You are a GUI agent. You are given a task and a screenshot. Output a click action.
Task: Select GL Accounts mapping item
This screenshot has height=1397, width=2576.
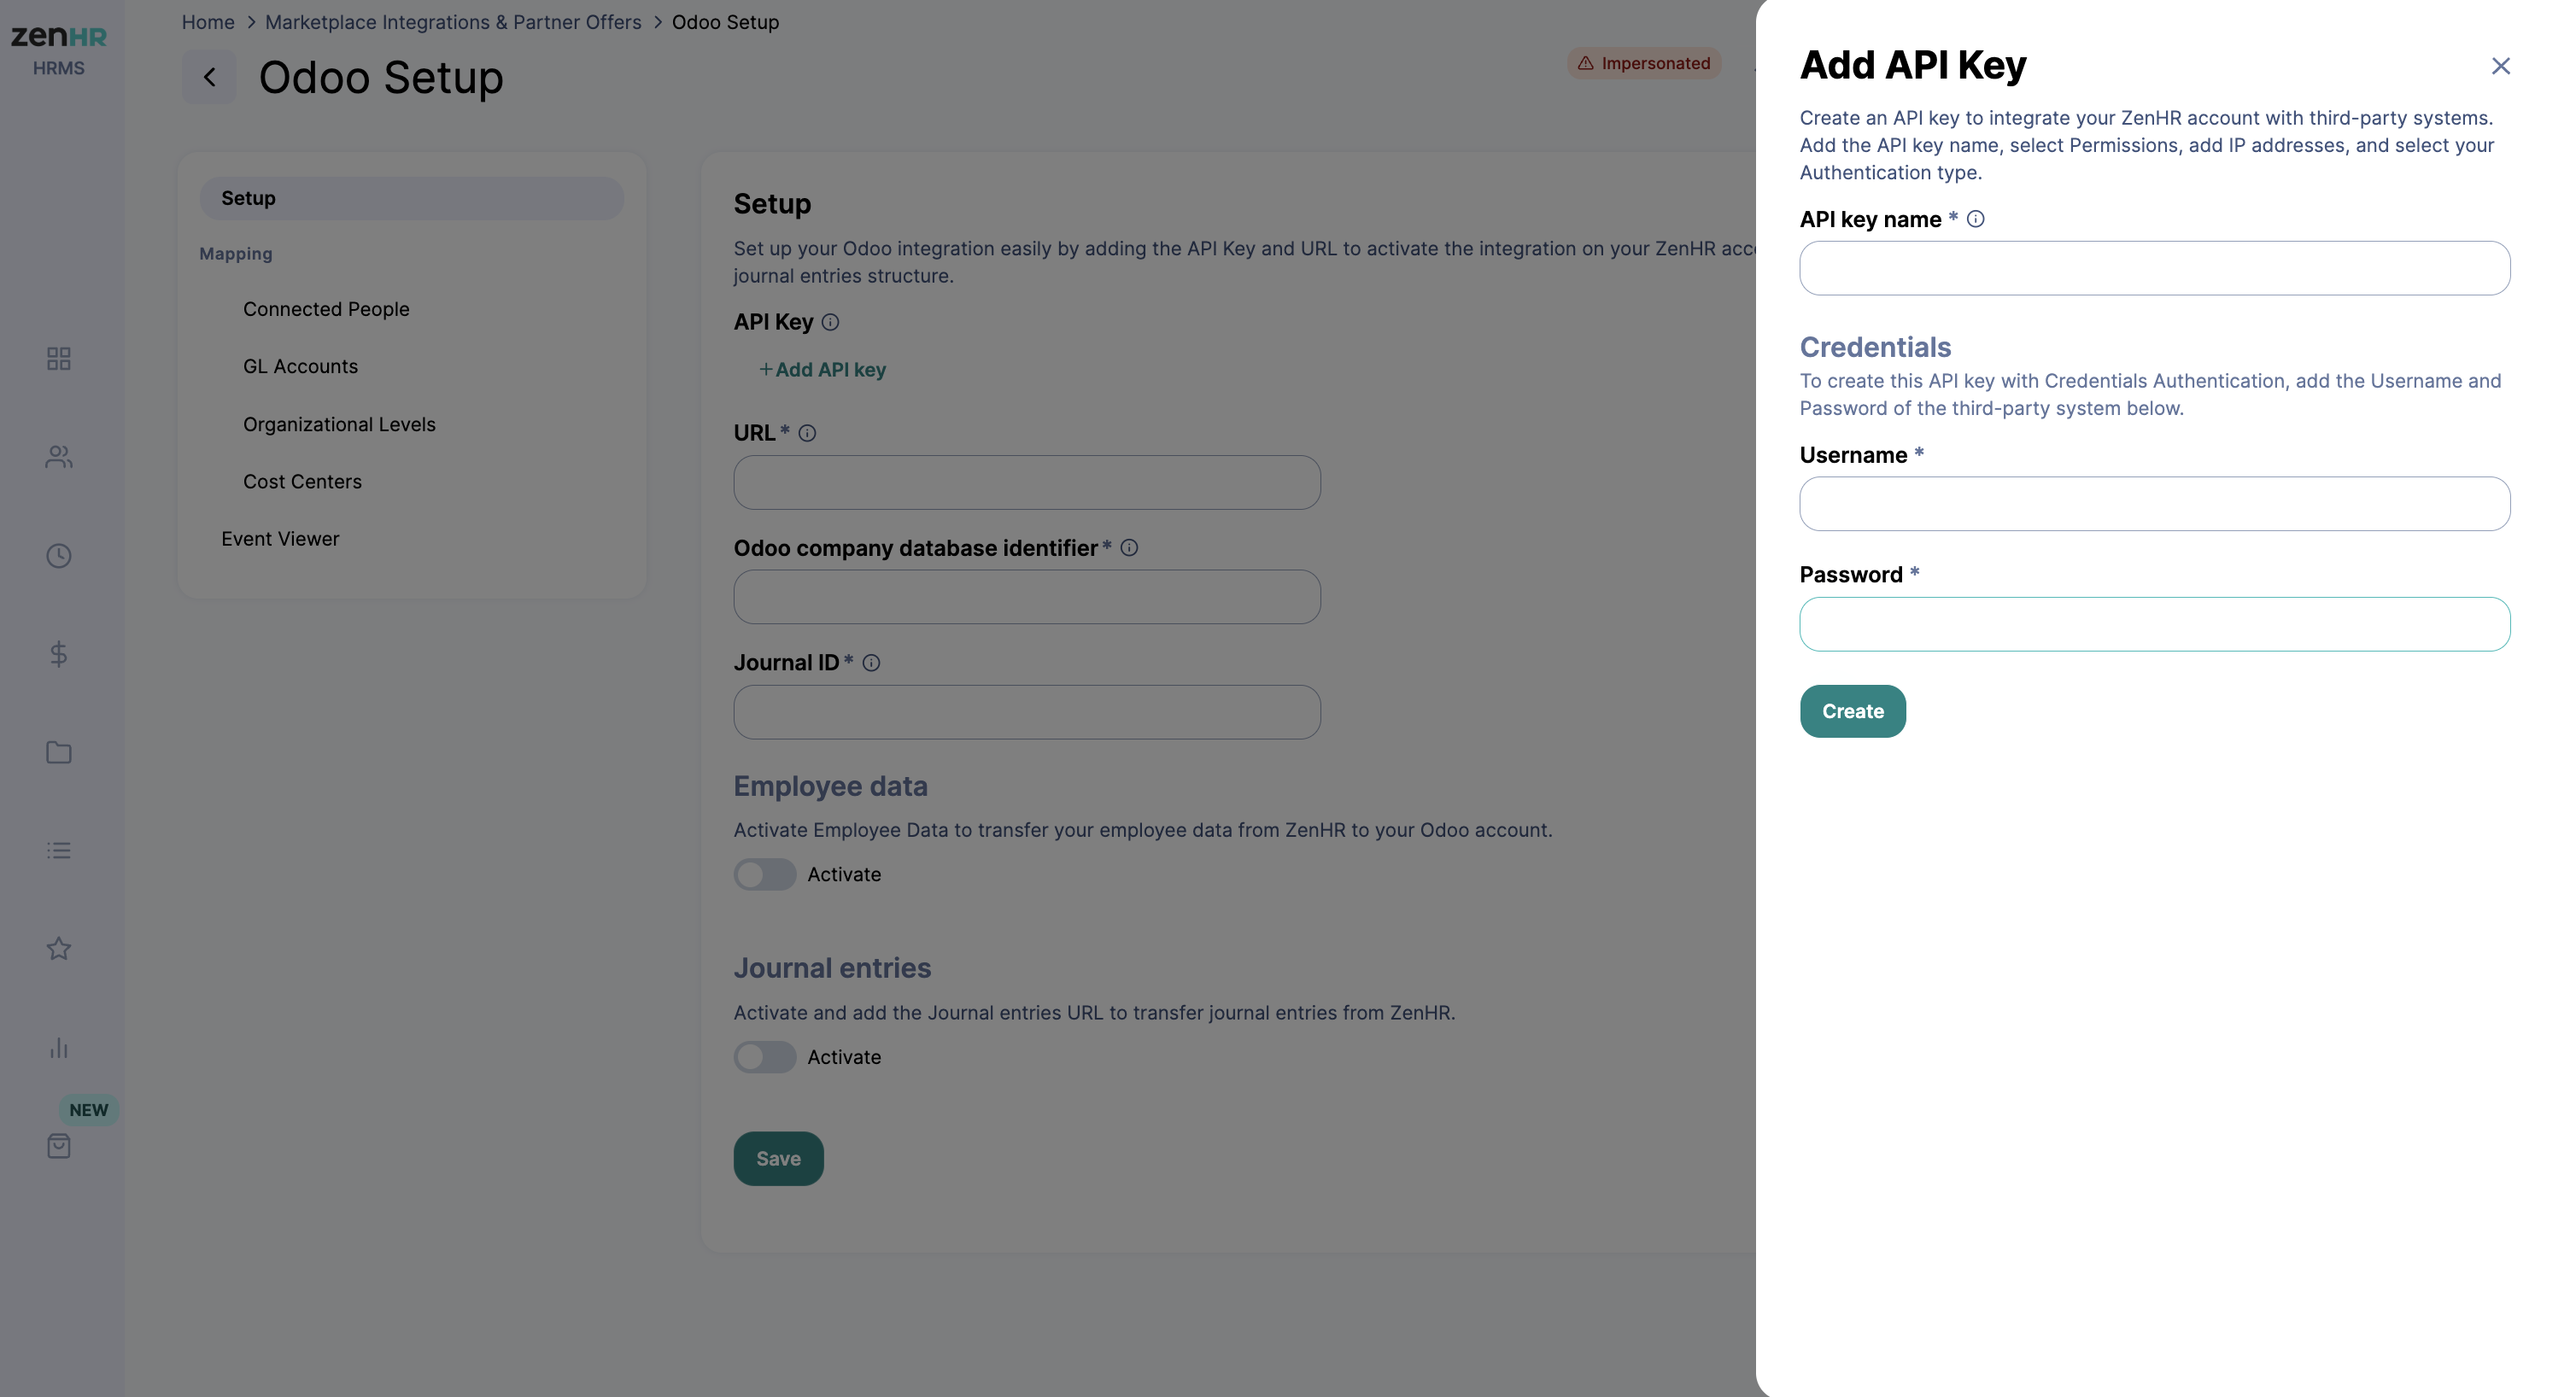click(300, 366)
